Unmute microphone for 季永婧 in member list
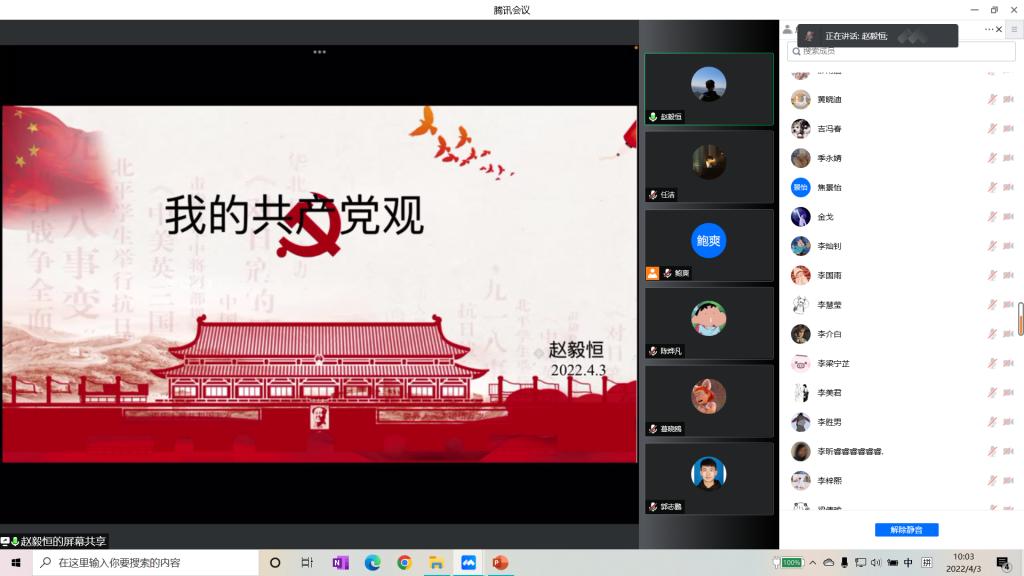Screen dimensions: 1024x576 [992, 158]
